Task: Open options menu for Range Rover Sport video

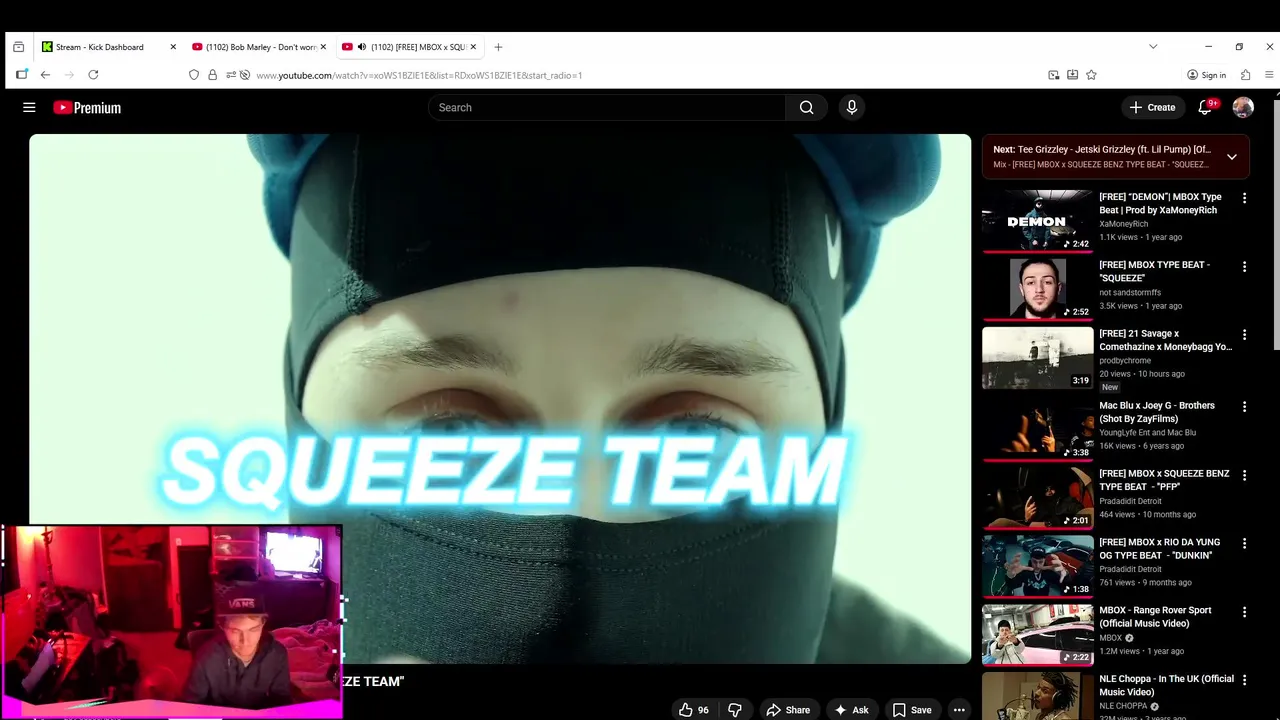Action: click(1244, 612)
